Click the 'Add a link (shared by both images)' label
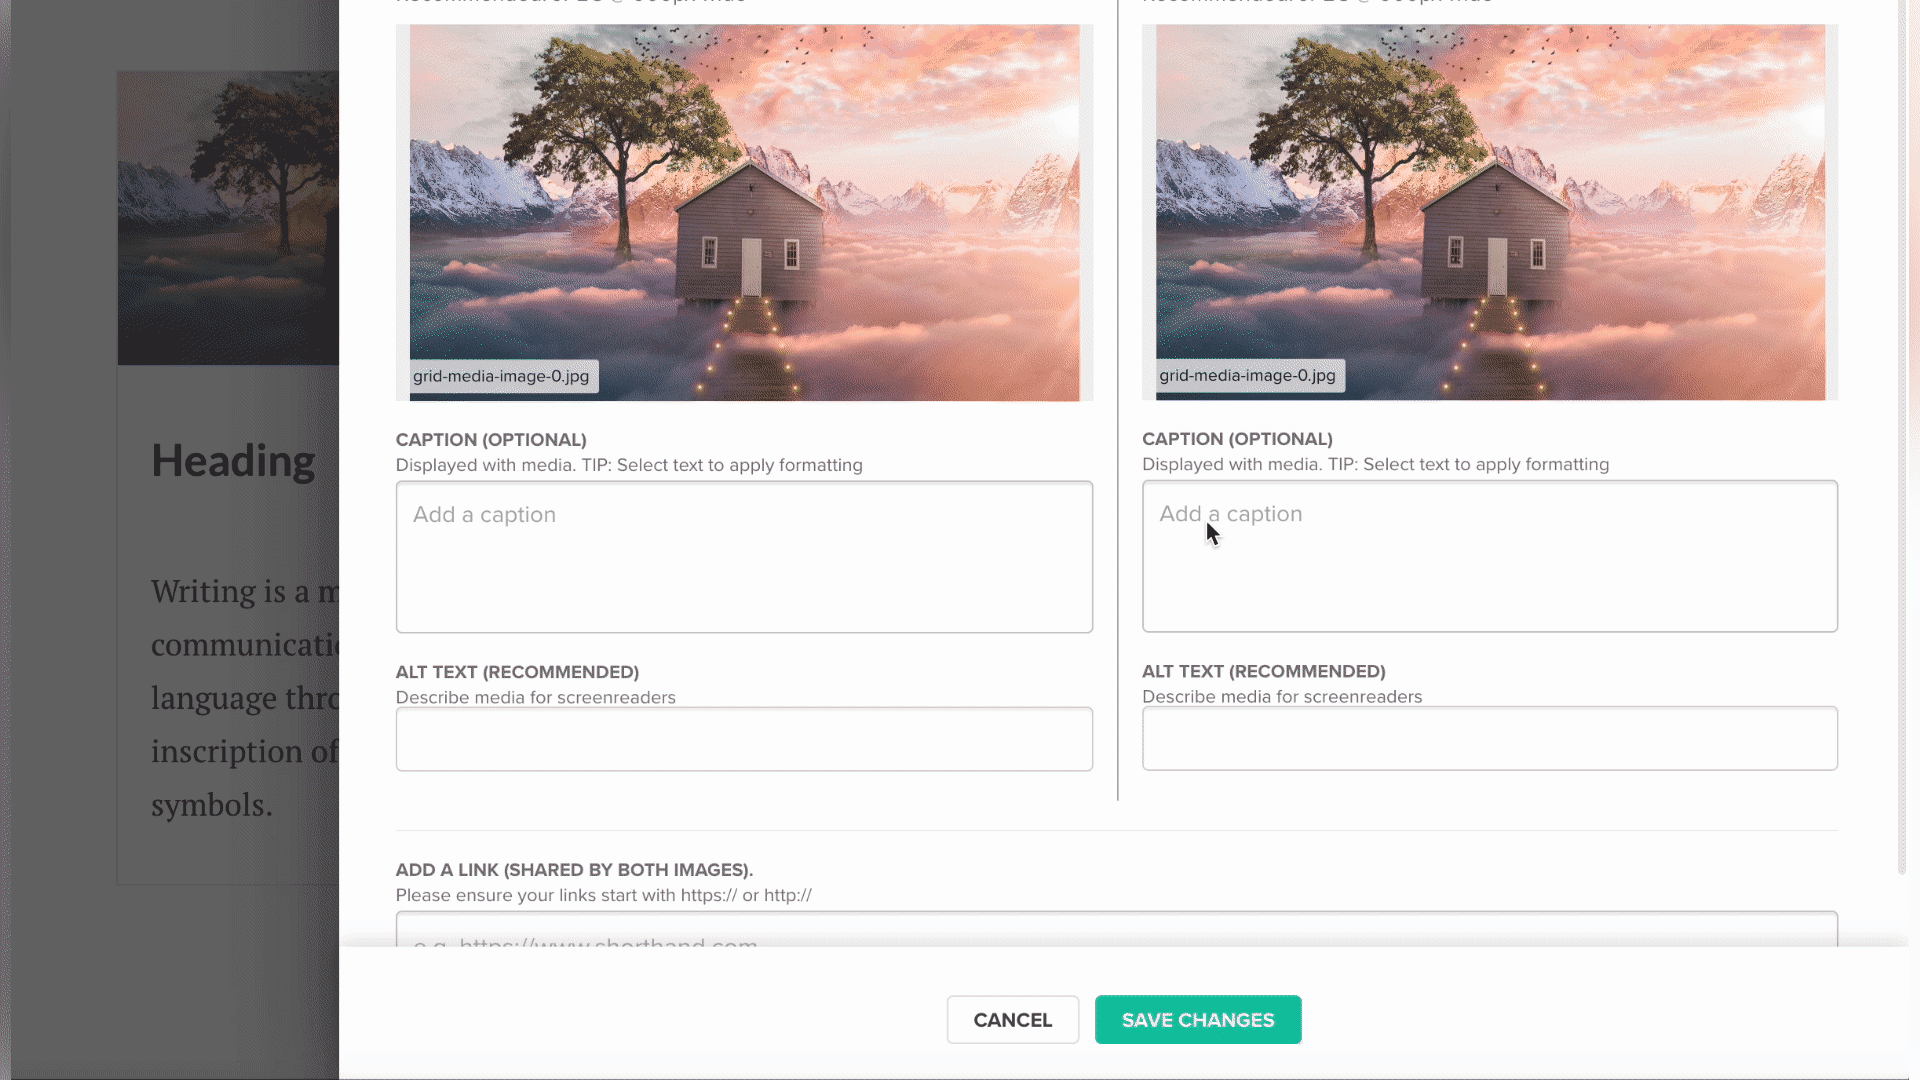 (x=574, y=870)
